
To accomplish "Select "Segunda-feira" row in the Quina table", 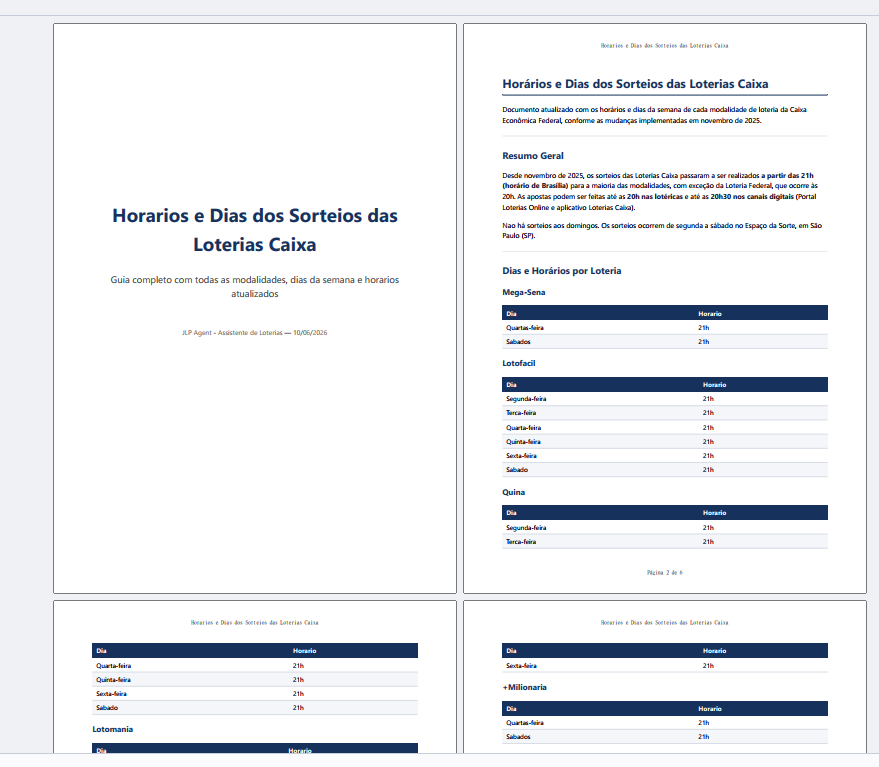I will pyautogui.click(x=665, y=528).
